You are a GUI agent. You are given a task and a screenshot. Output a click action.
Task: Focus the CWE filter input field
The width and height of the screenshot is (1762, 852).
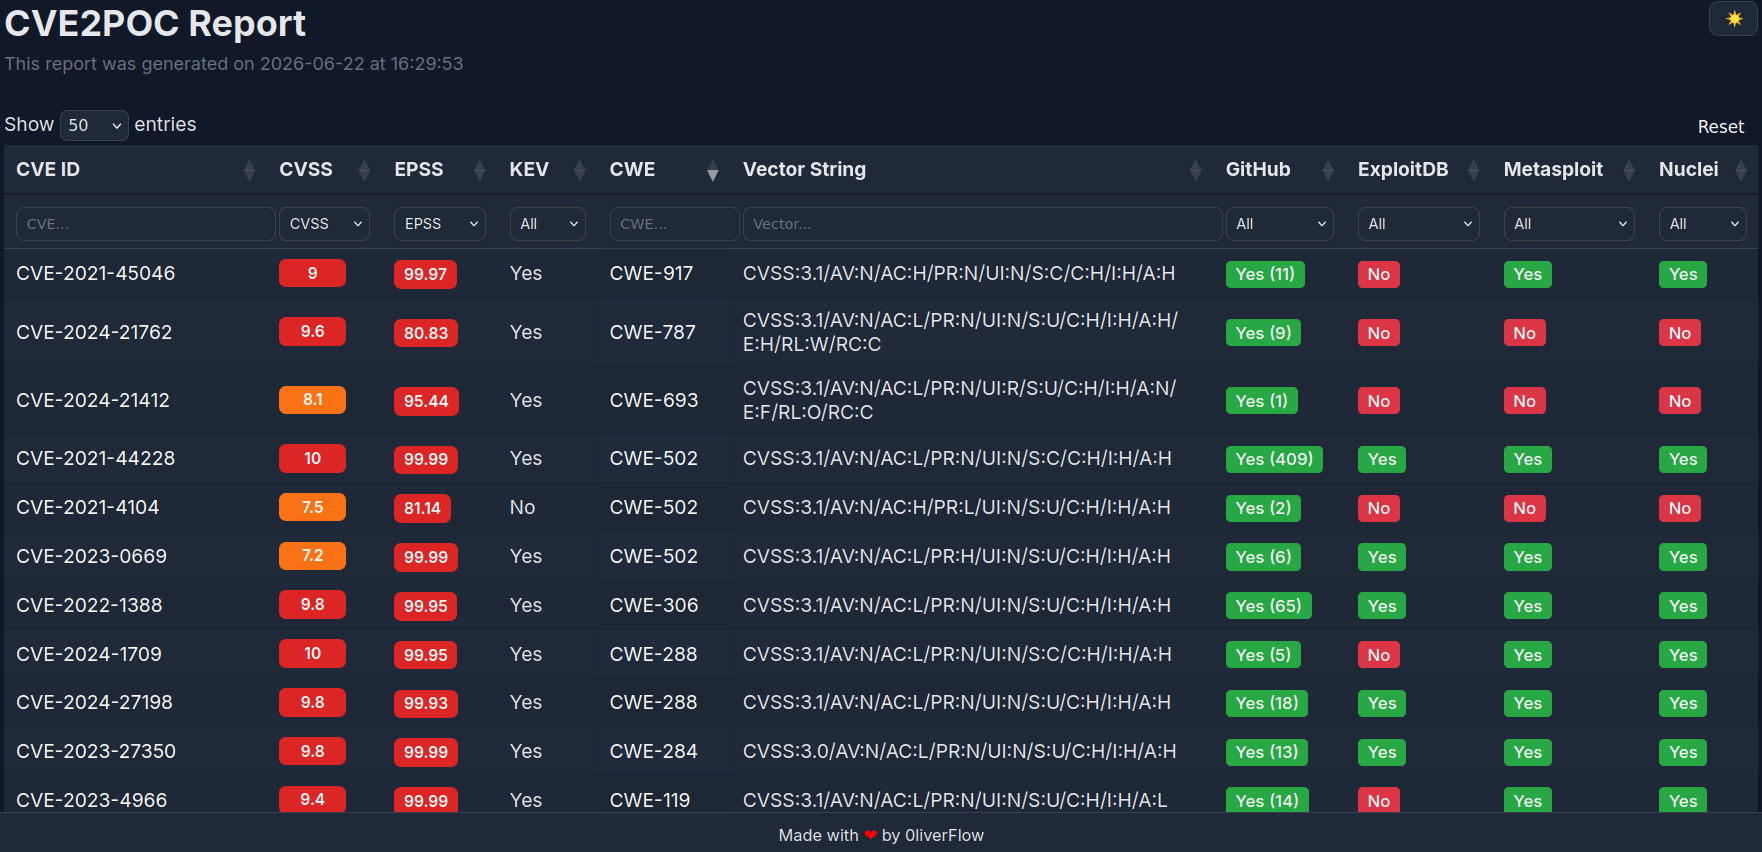[674, 224]
